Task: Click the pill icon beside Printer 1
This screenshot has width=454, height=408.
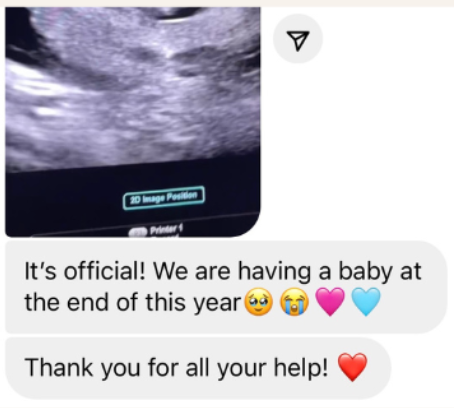Action: 138,232
